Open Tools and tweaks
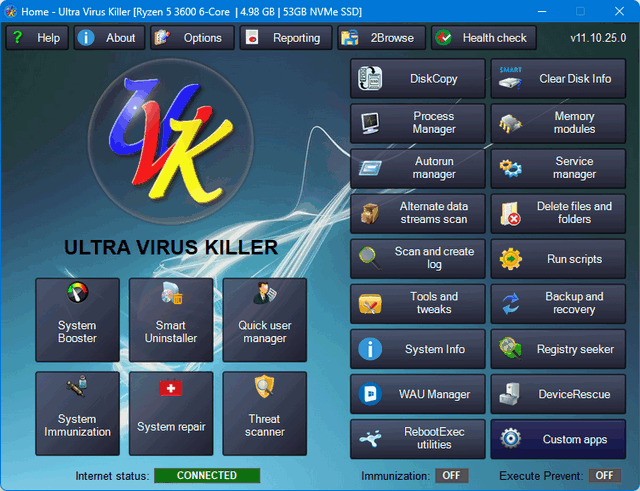 pyautogui.click(x=418, y=304)
